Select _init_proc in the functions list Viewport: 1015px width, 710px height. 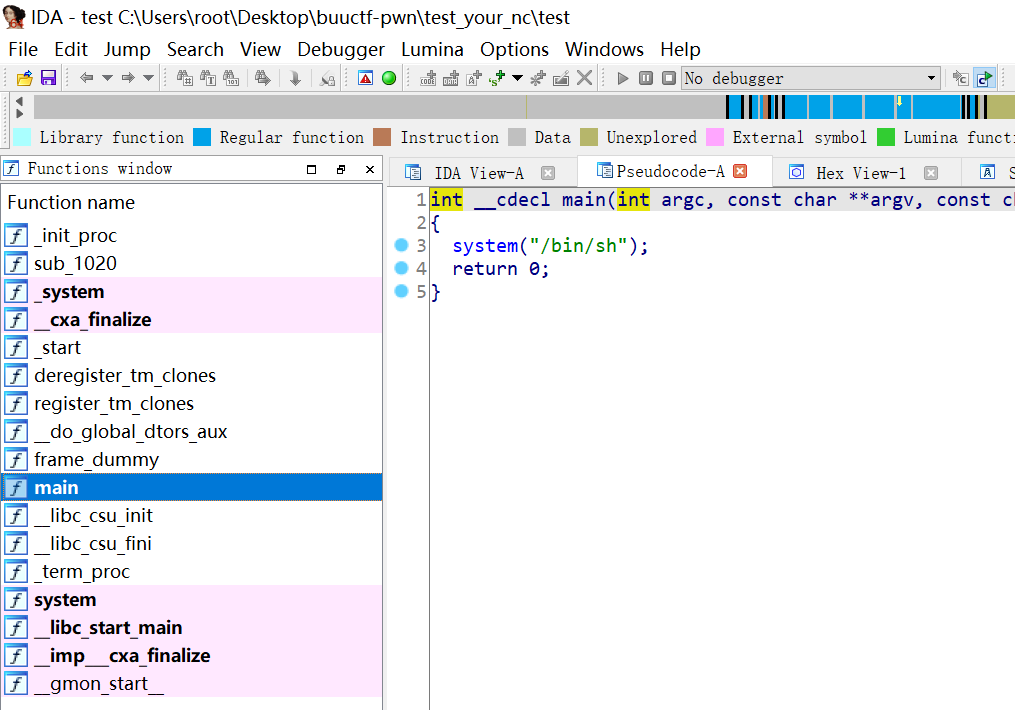click(x=192, y=235)
